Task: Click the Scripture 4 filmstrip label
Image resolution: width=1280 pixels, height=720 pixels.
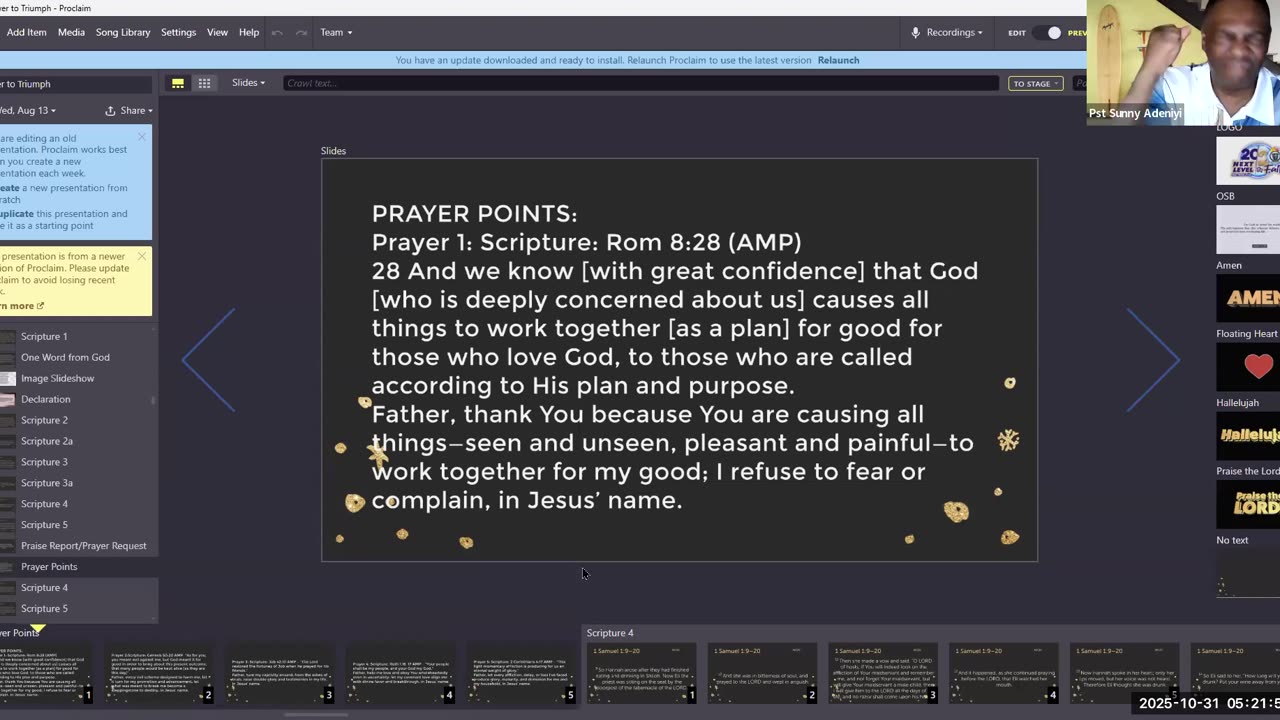Action: [610, 633]
